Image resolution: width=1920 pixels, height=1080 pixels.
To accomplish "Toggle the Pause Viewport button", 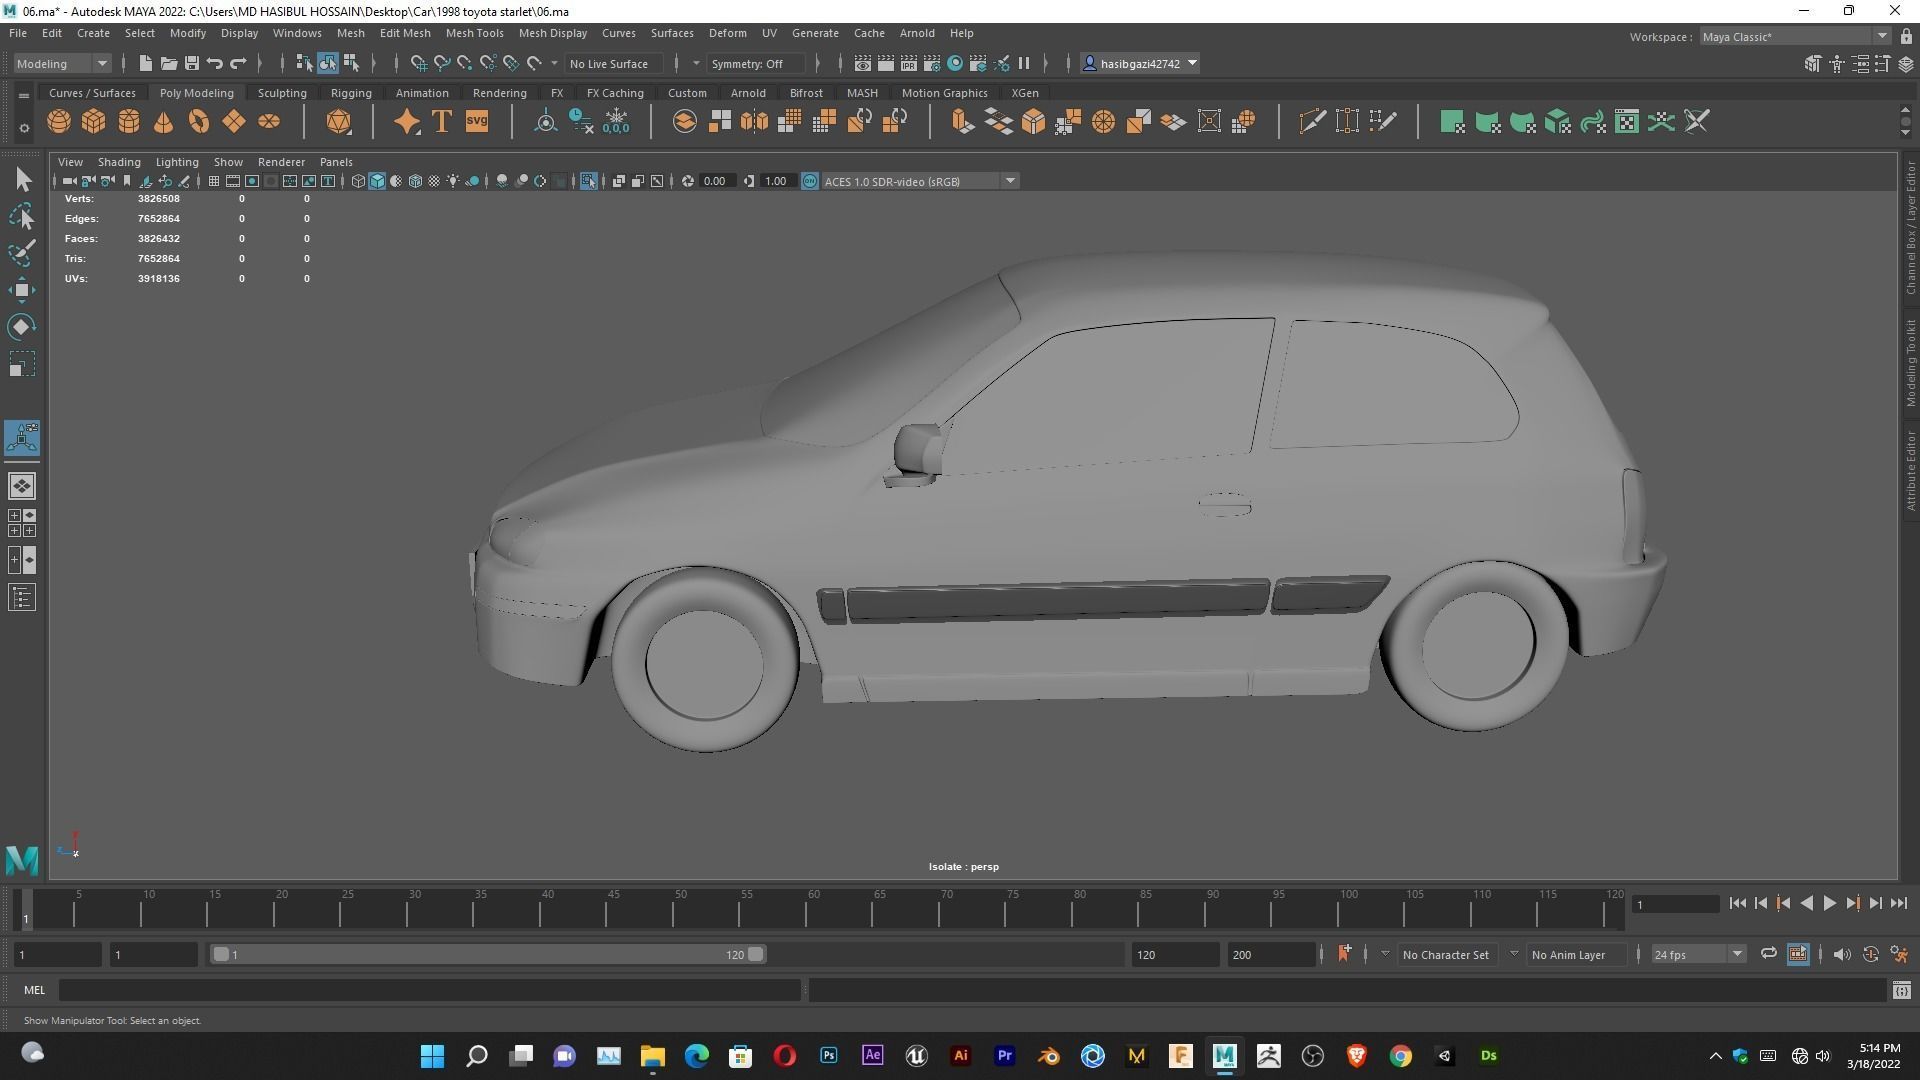I will point(1024,63).
